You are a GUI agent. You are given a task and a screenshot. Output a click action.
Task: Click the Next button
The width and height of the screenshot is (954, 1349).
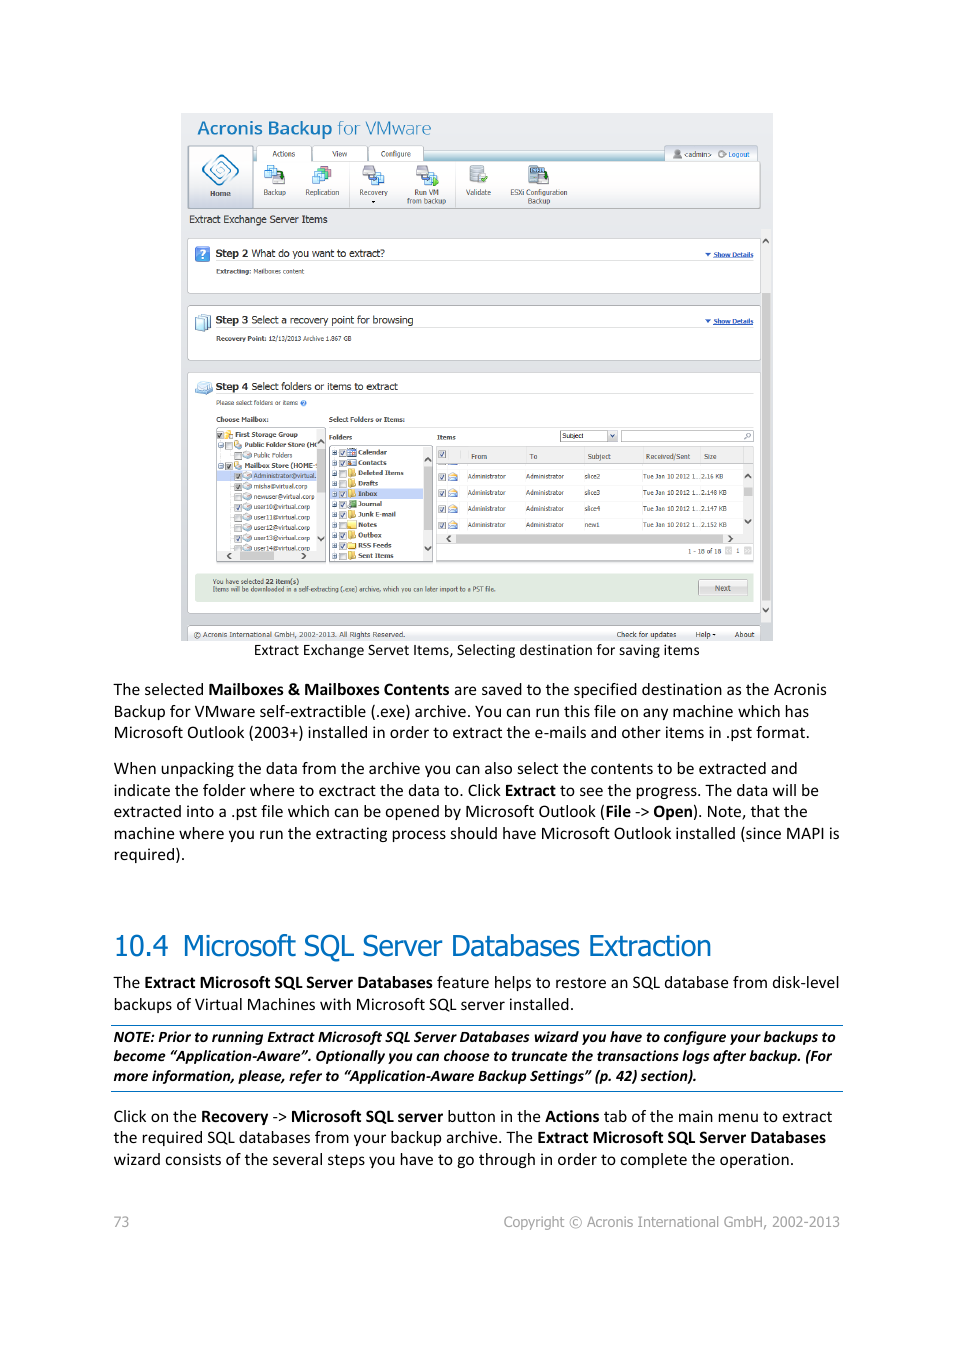[x=723, y=588]
